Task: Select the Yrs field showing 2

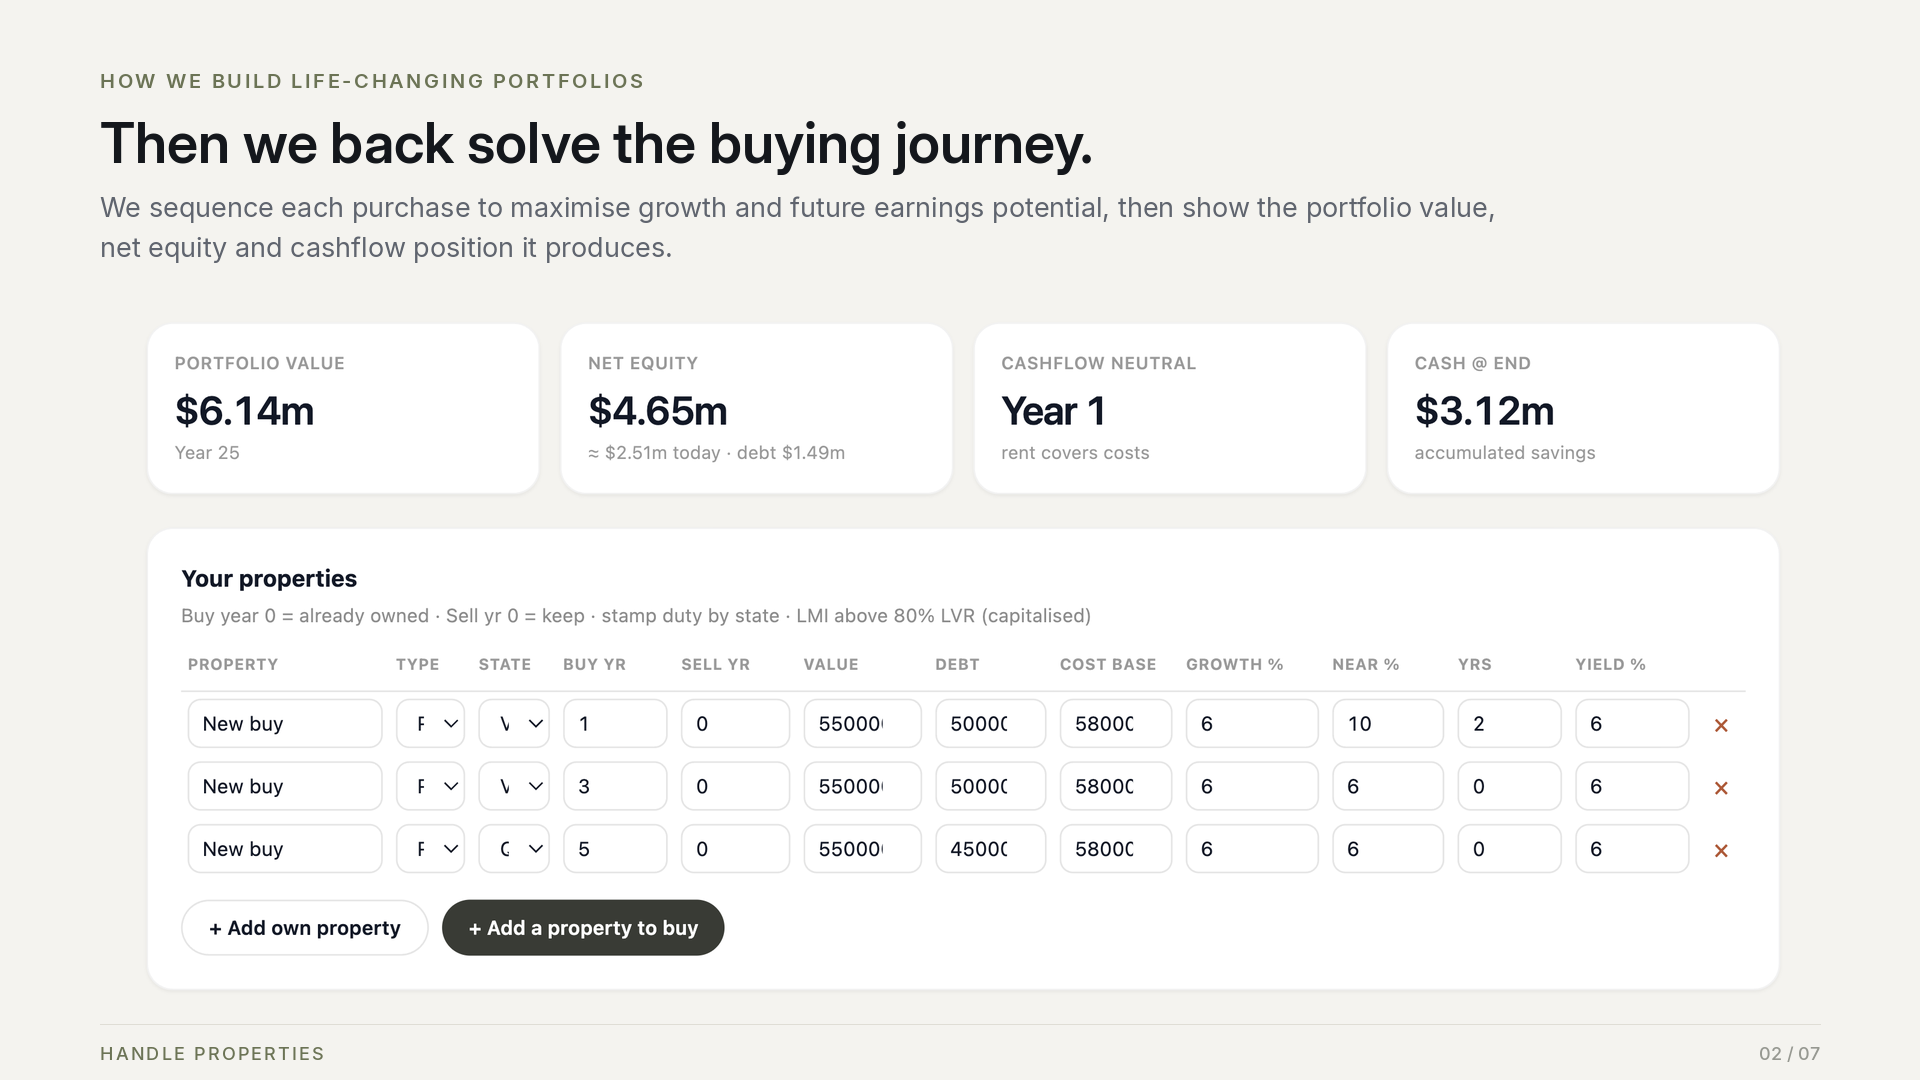Action: (1510, 723)
